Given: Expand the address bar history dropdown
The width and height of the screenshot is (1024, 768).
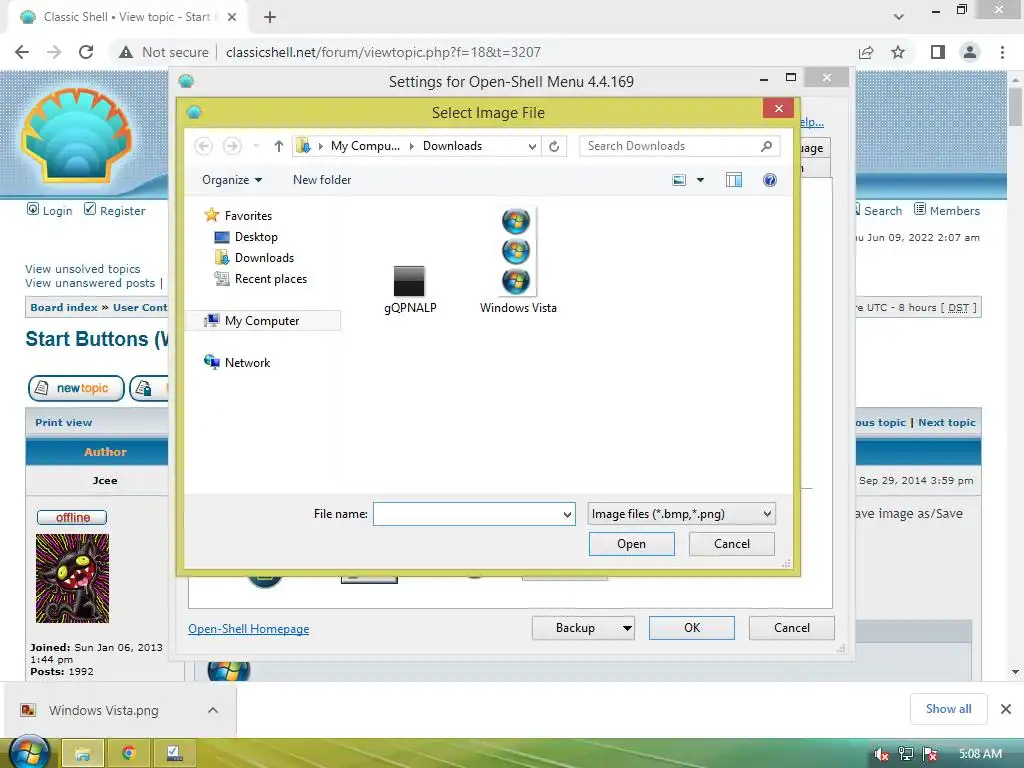Looking at the screenshot, I should tap(532, 146).
